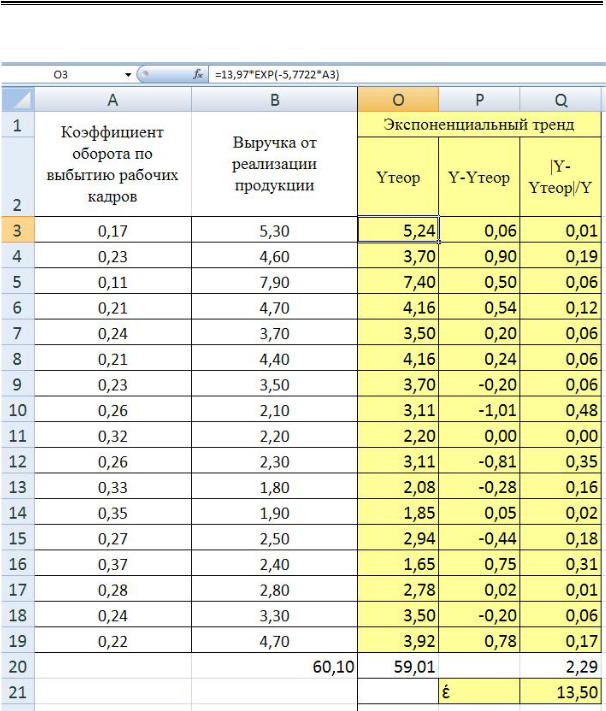
Task: Select row 10 header
Action: point(18,410)
